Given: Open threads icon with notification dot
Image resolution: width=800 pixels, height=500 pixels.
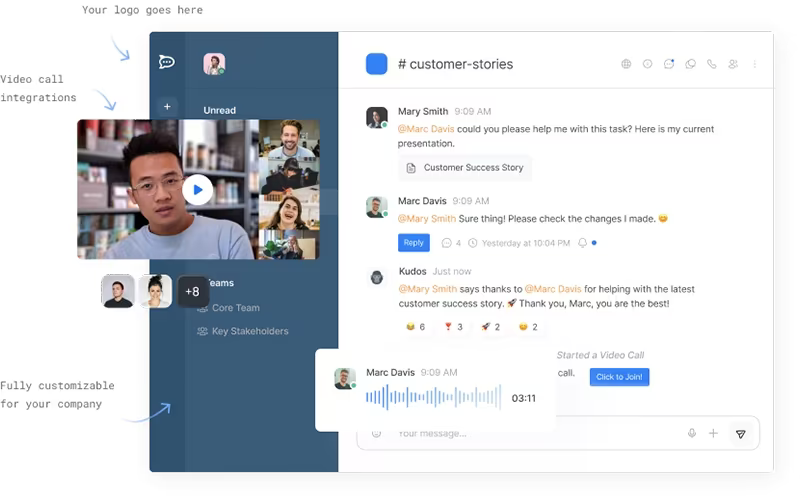Looking at the screenshot, I should click(x=669, y=64).
